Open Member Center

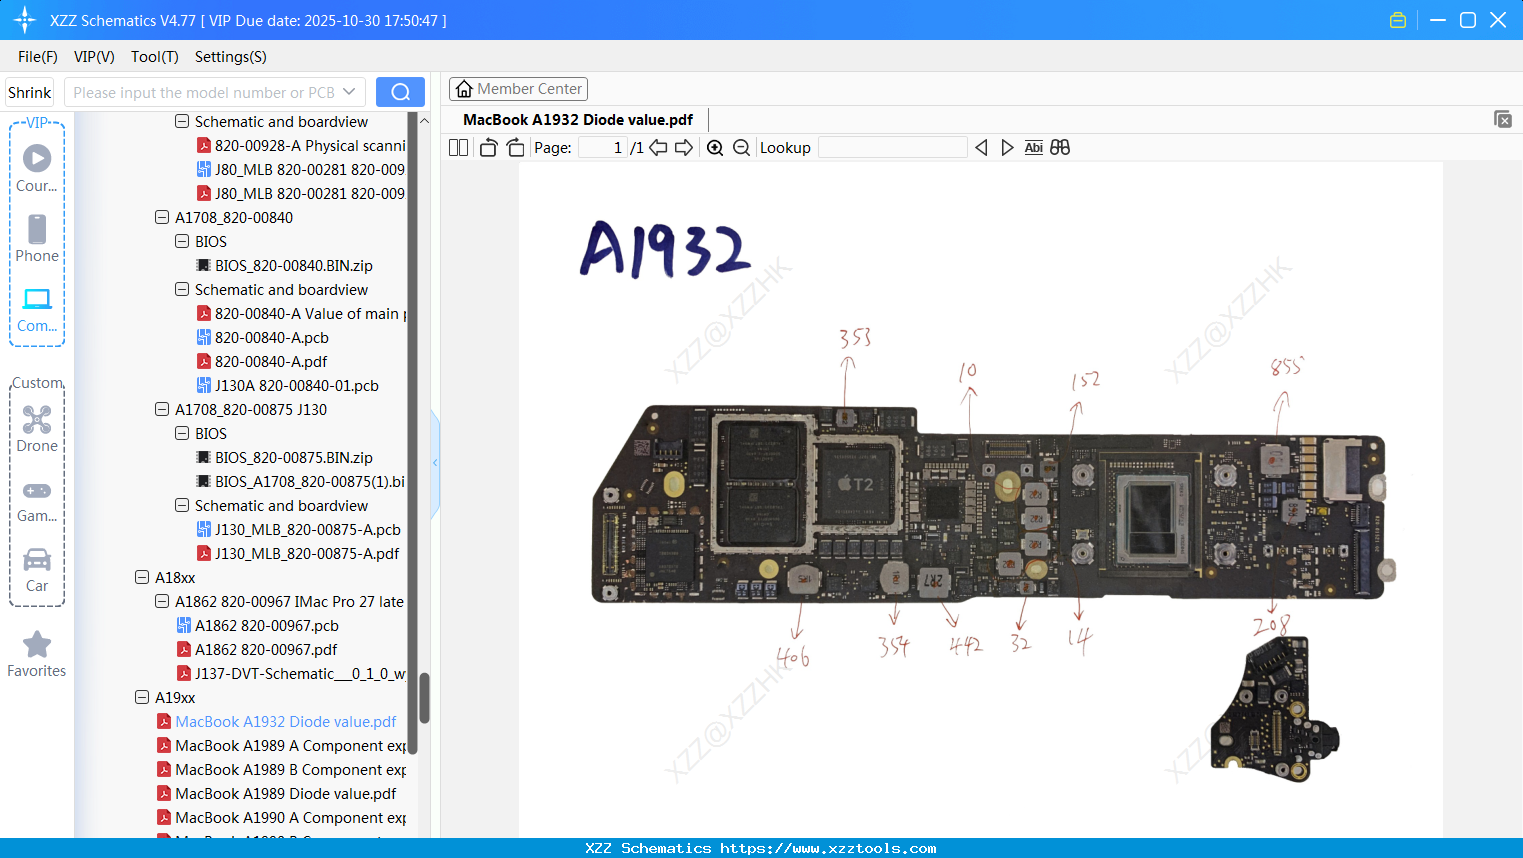pos(518,89)
